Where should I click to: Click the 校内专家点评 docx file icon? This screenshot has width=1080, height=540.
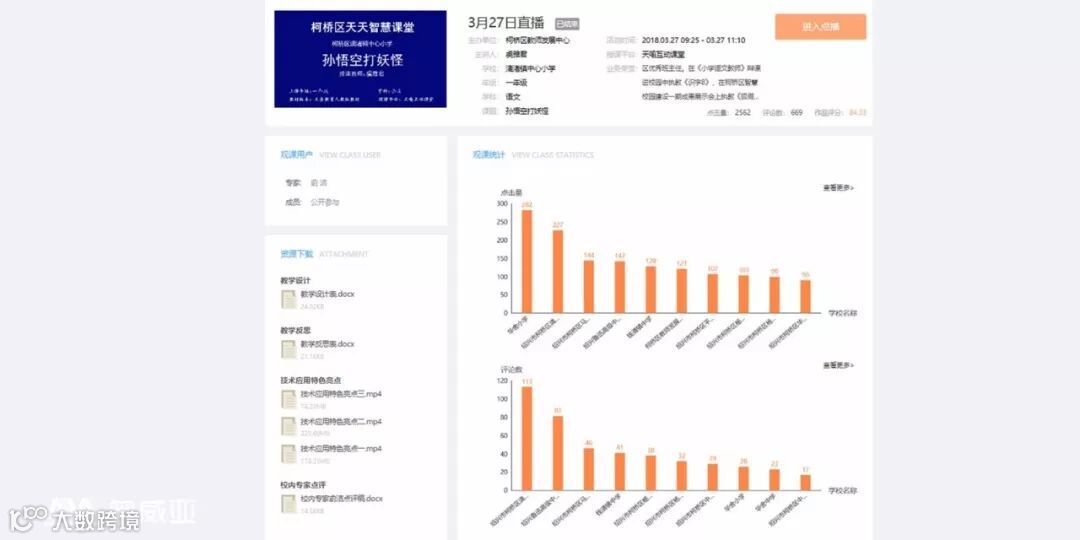[x=289, y=503]
